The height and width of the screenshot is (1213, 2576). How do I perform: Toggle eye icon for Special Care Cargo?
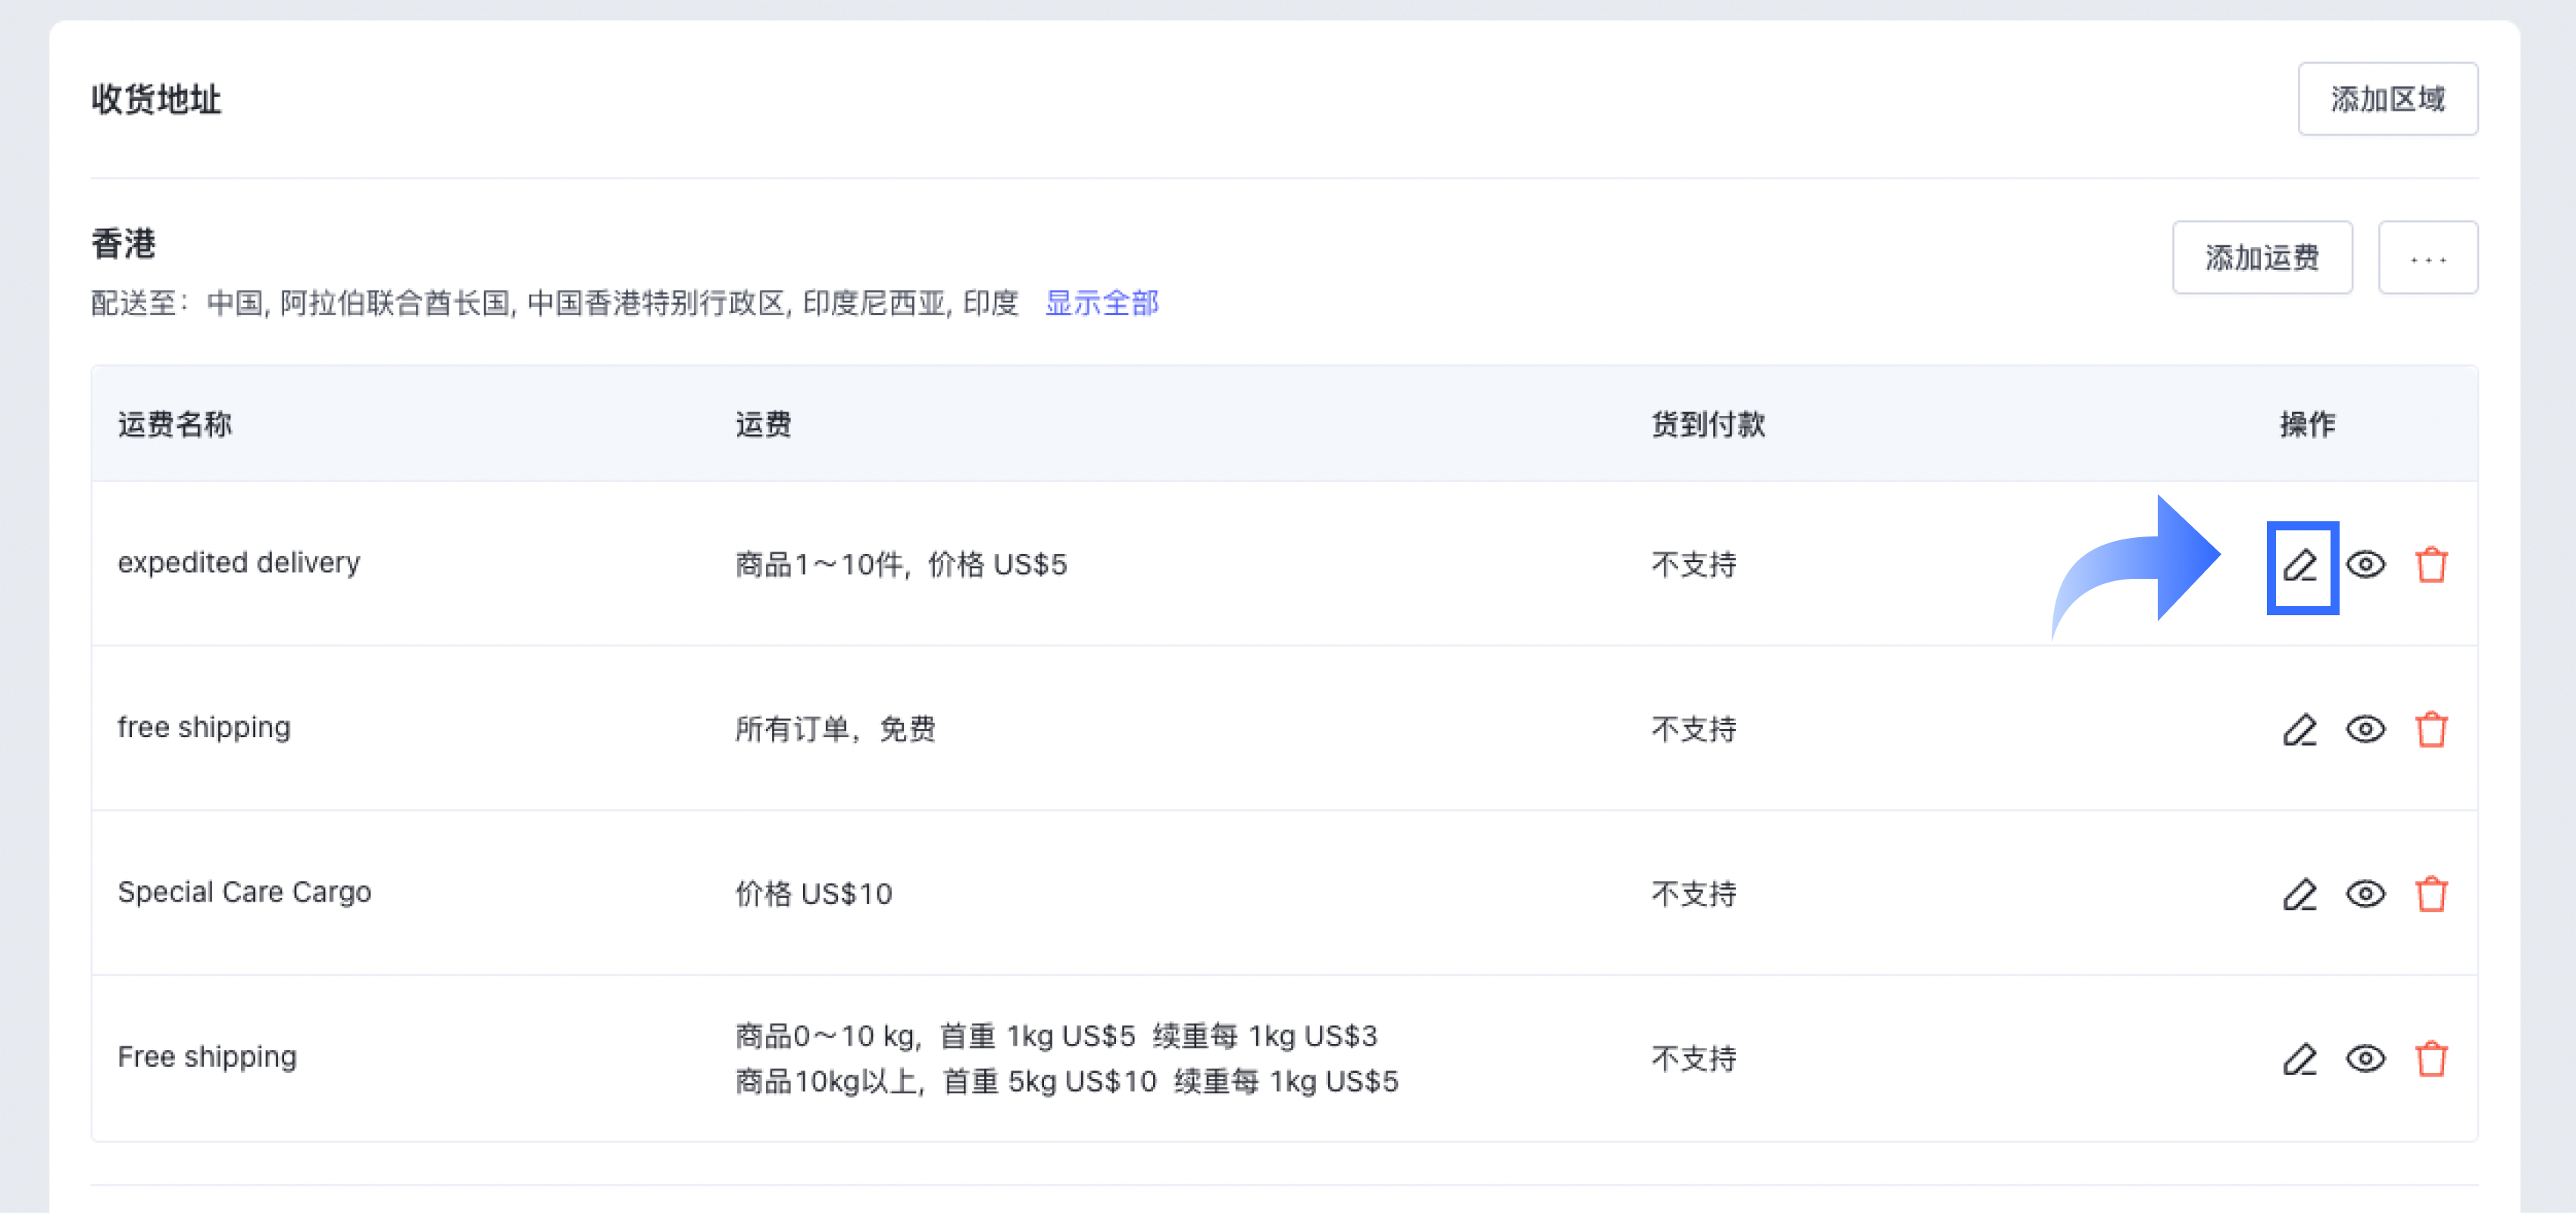point(2365,894)
